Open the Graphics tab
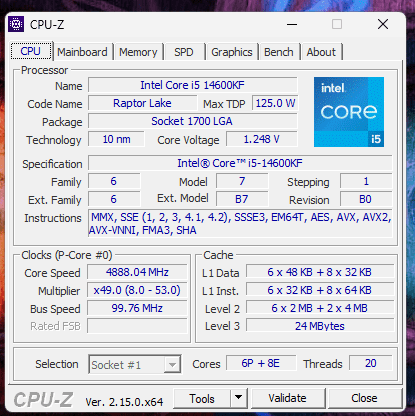This screenshot has height=416, width=415. [x=232, y=52]
